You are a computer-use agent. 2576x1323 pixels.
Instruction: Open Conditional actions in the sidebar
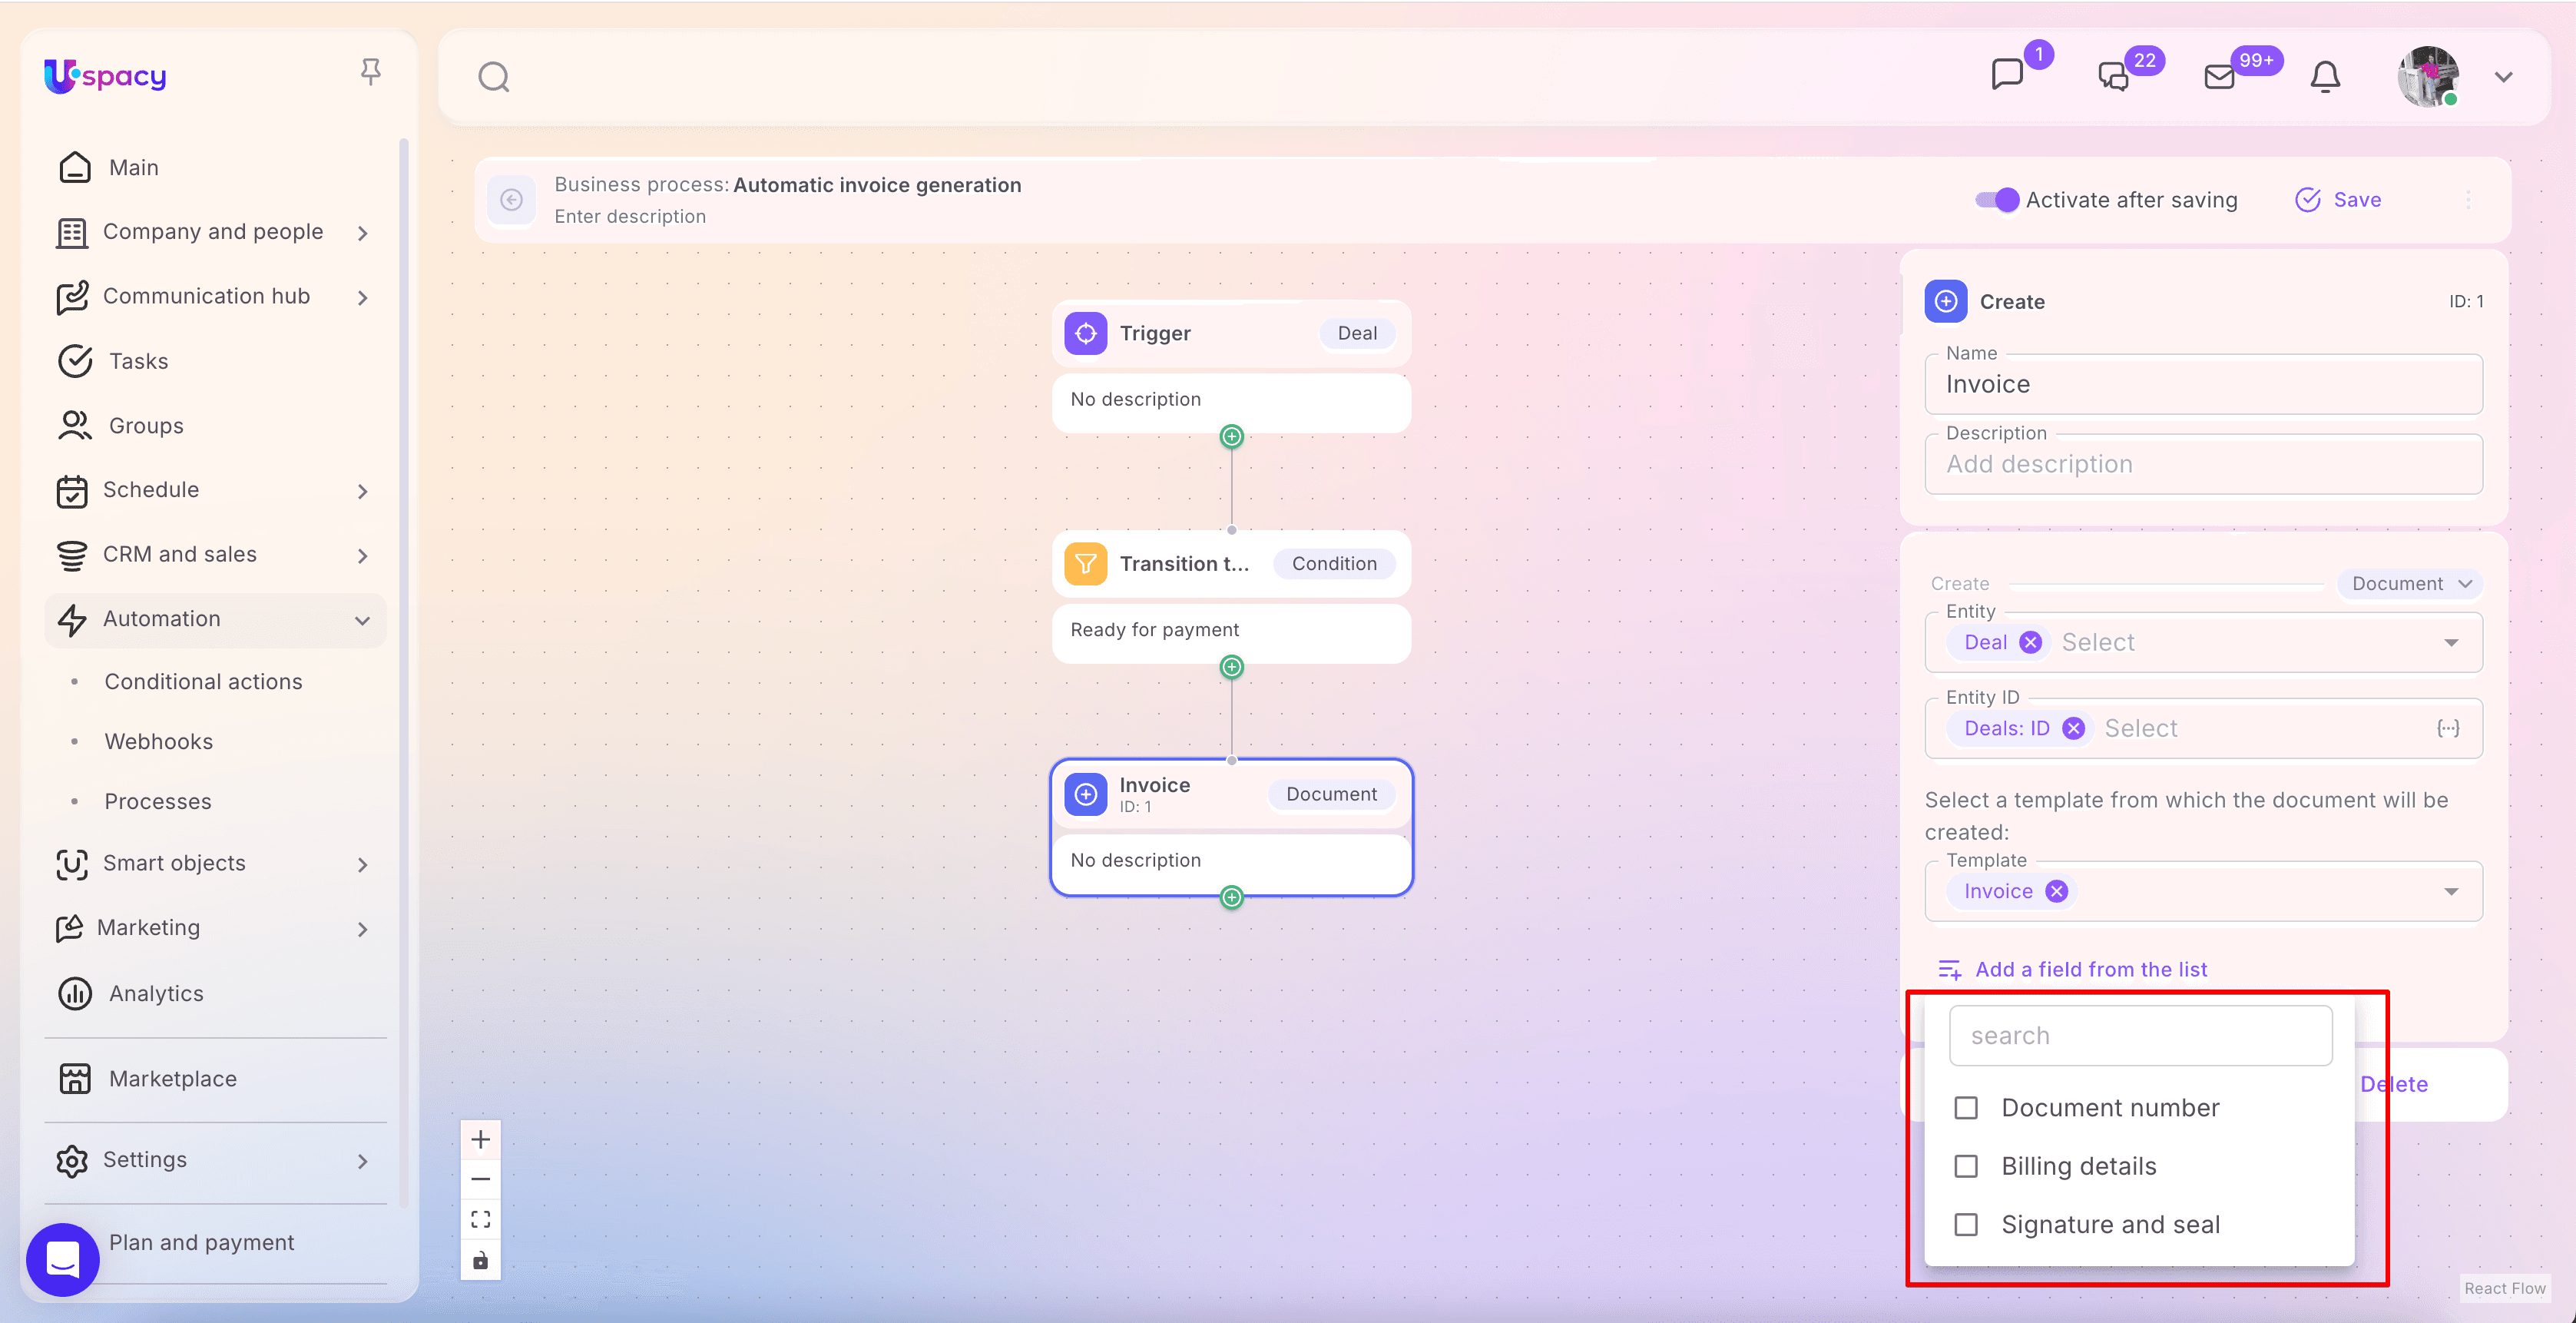[x=203, y=682]
